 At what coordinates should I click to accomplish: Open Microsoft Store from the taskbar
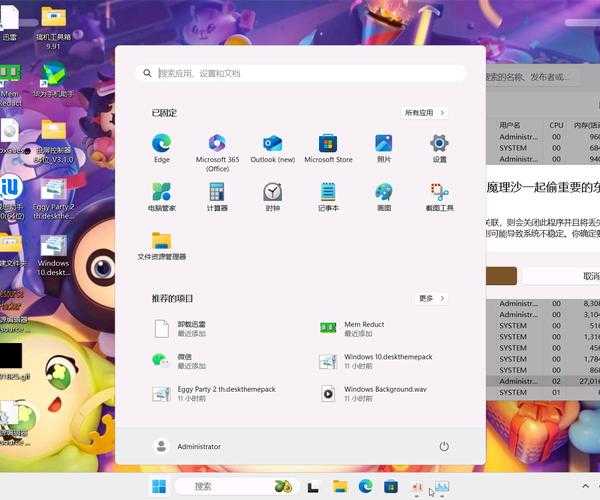pyautogui.click(x=391, y=487)
